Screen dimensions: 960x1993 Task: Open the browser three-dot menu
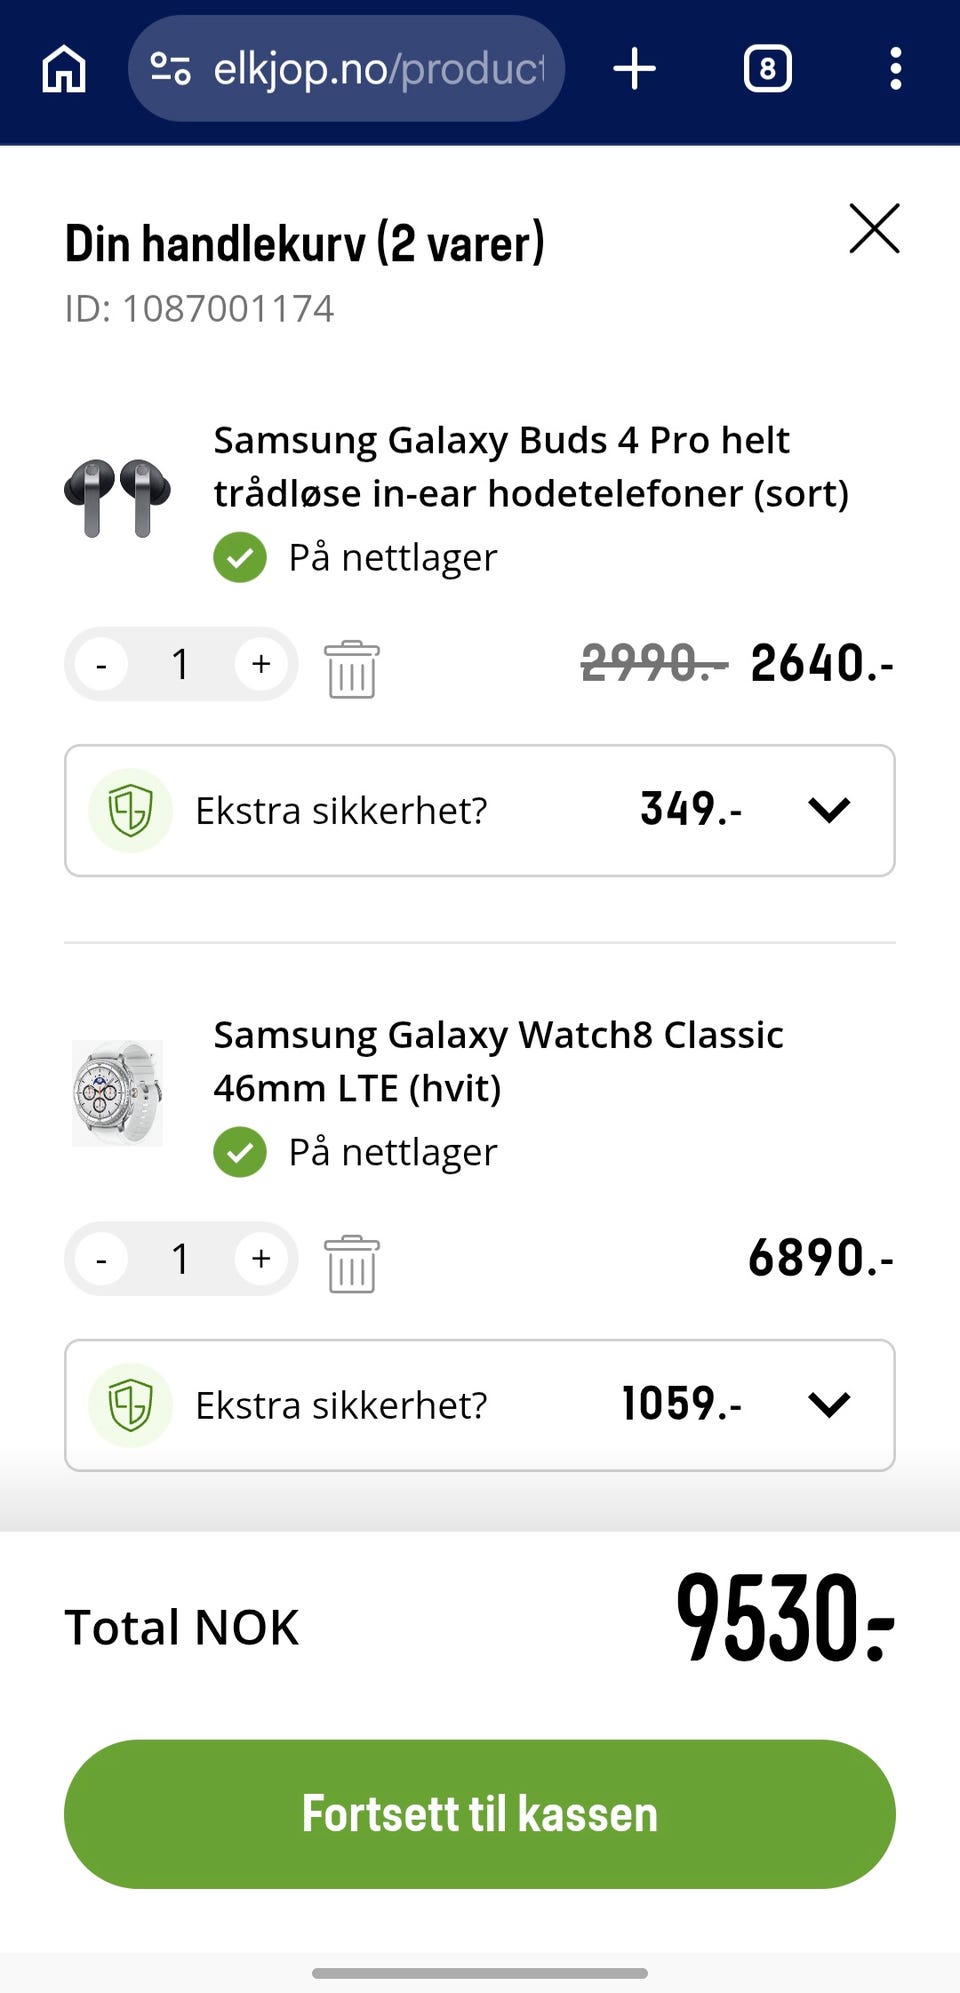click(895, 69)
